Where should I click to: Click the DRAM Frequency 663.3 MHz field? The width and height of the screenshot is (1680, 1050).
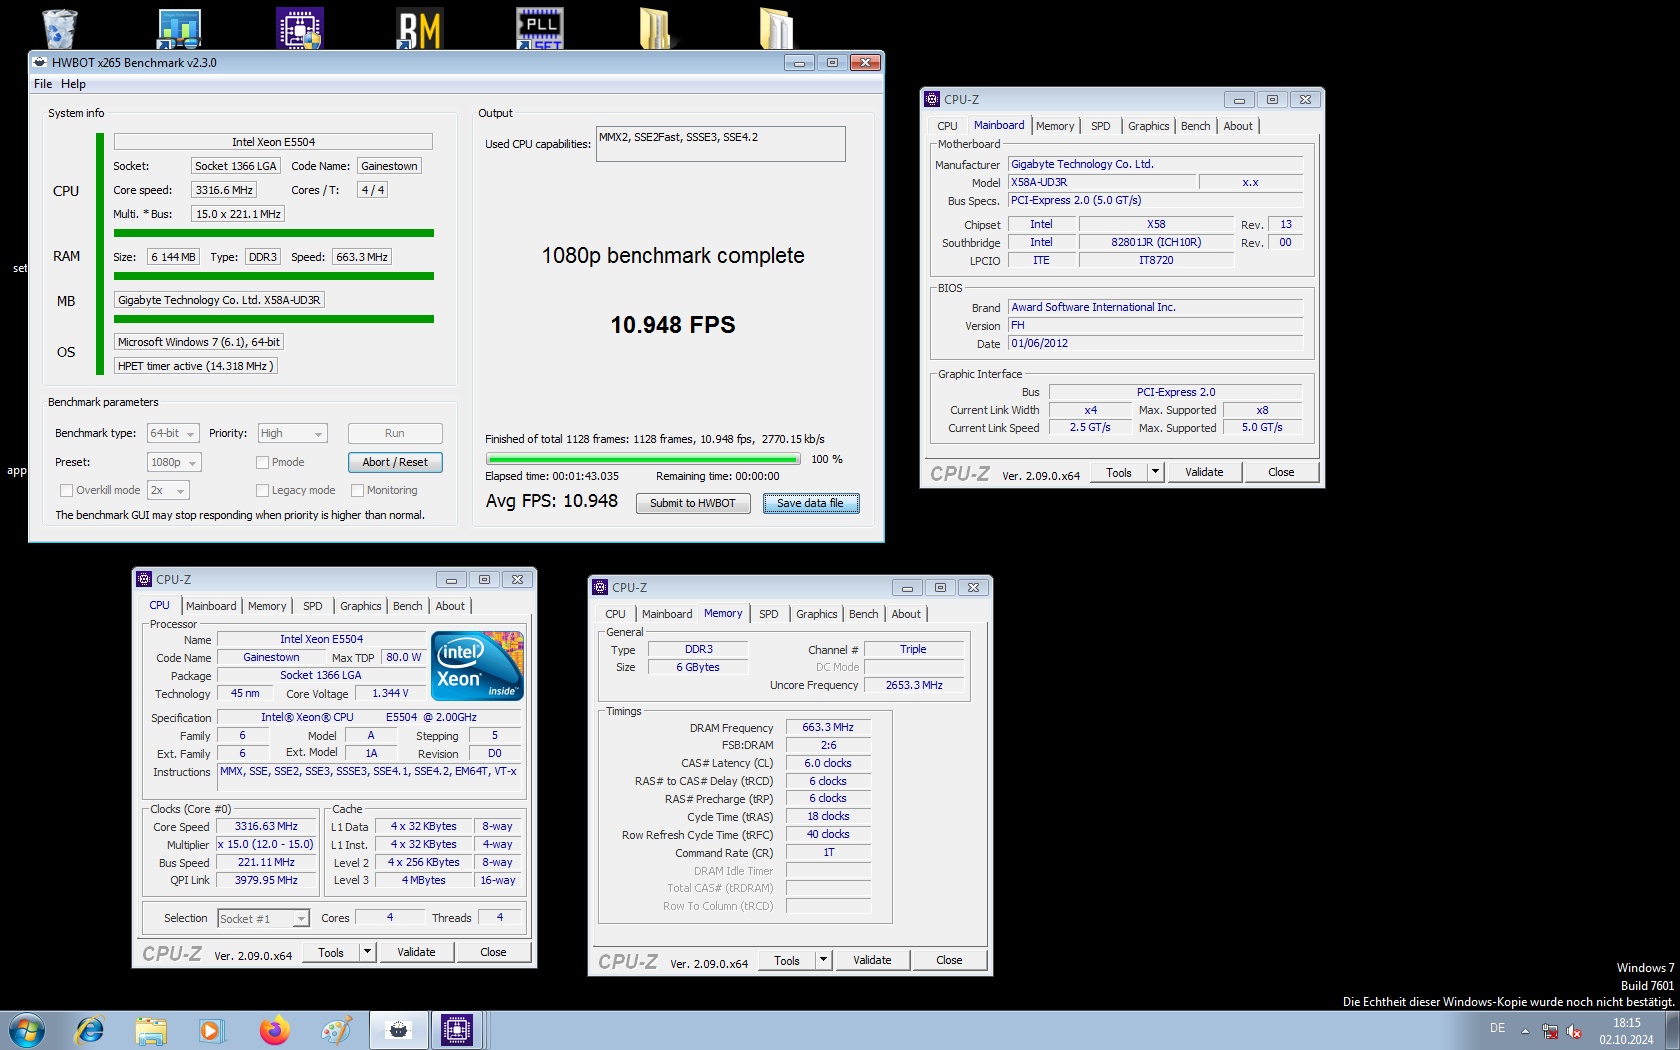828,728
